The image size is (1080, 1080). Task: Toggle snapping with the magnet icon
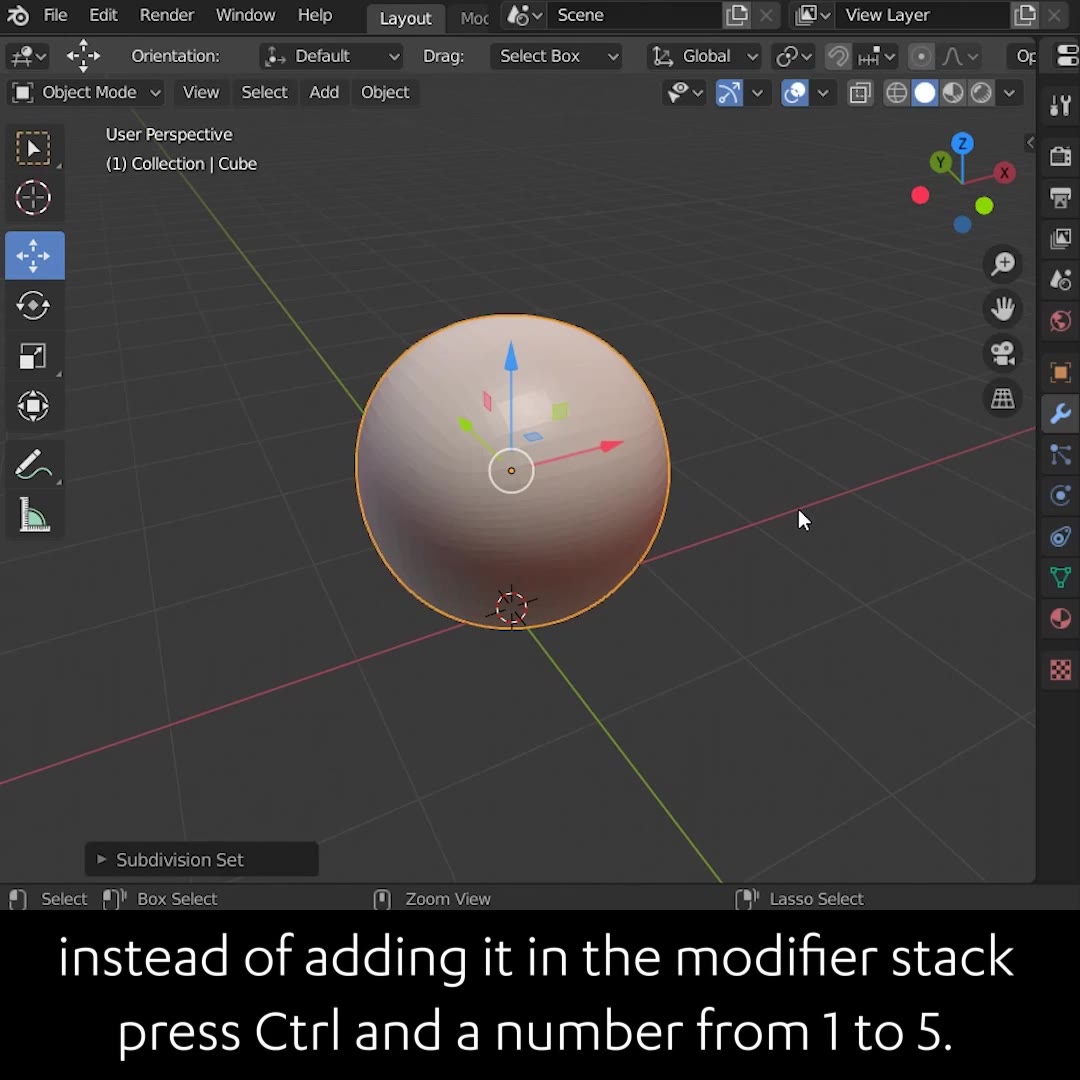coord(838,56)
